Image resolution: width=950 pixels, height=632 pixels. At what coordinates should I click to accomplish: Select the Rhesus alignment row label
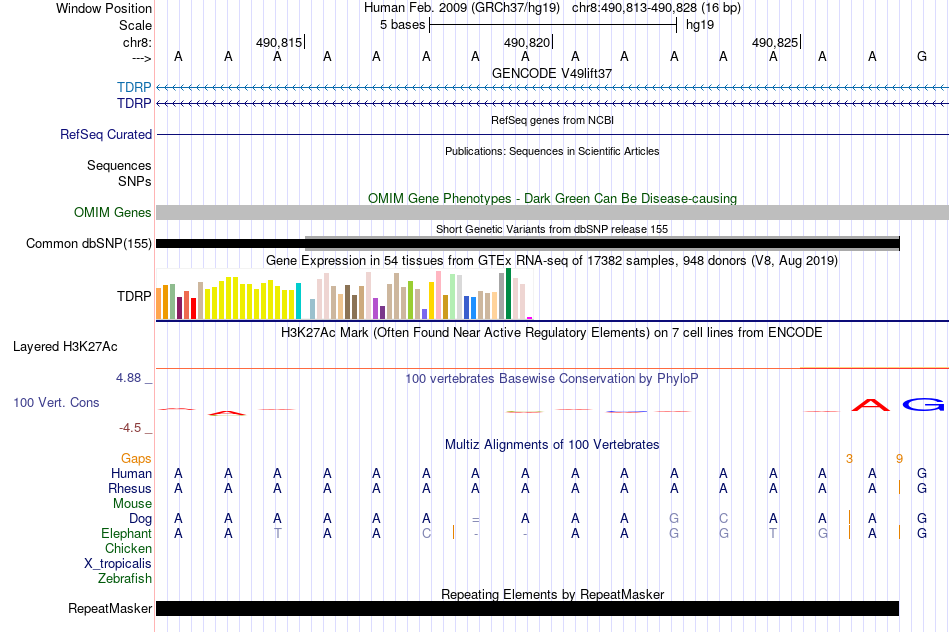pos(130,488)
